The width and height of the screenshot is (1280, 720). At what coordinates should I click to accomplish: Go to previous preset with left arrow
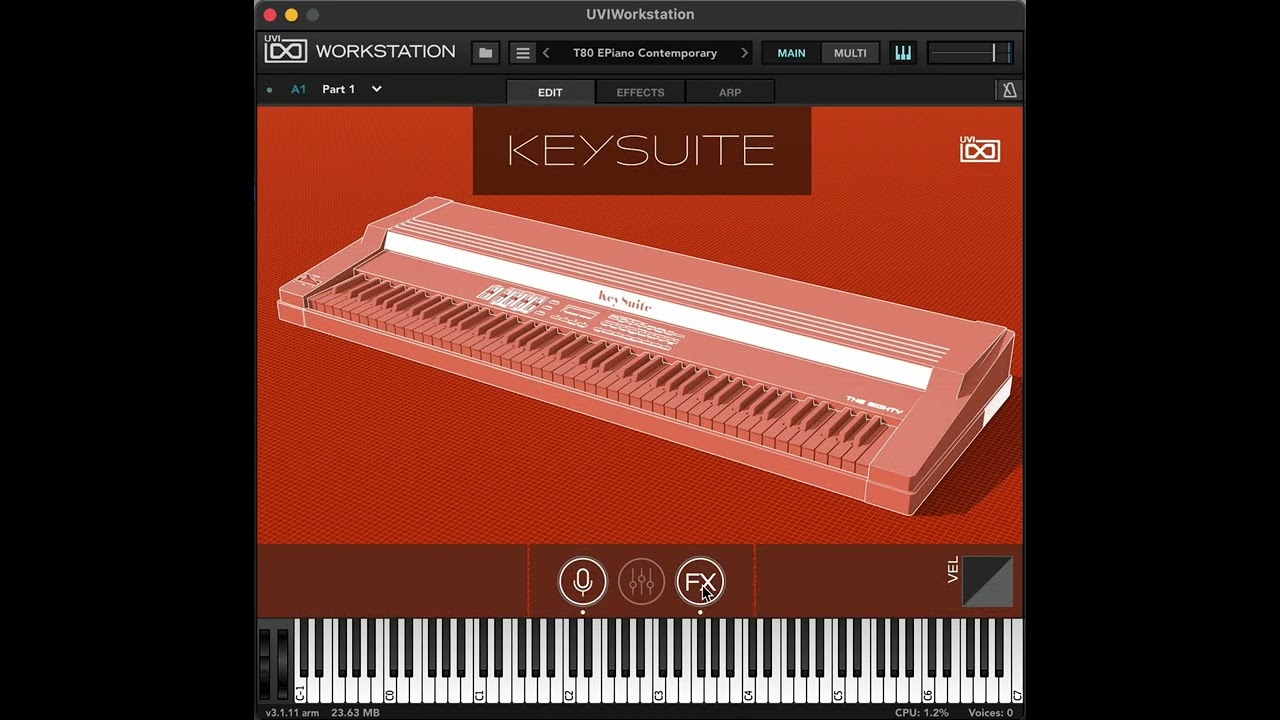tap(546, 53)
